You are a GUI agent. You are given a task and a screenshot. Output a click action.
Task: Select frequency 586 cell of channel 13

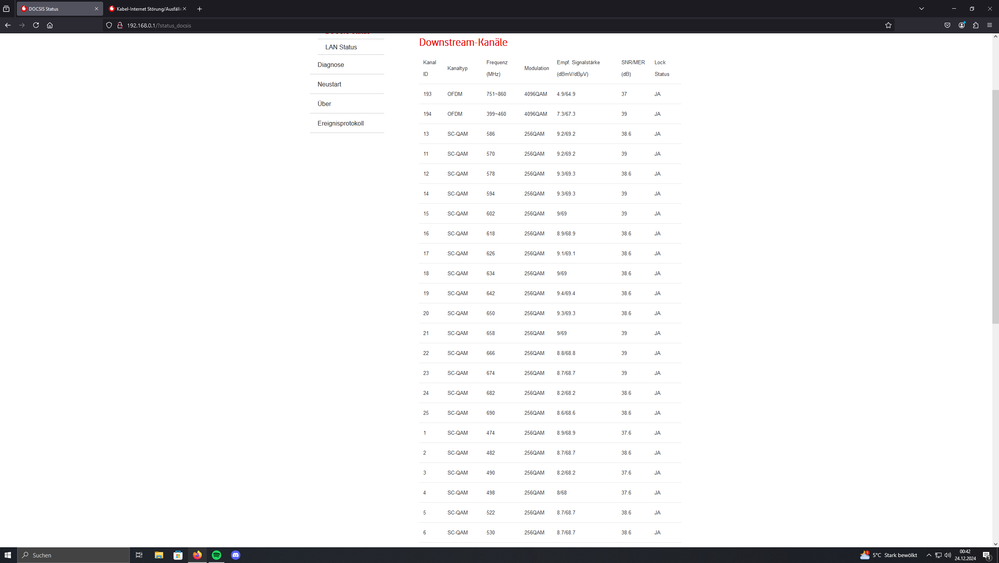(491, 134)
